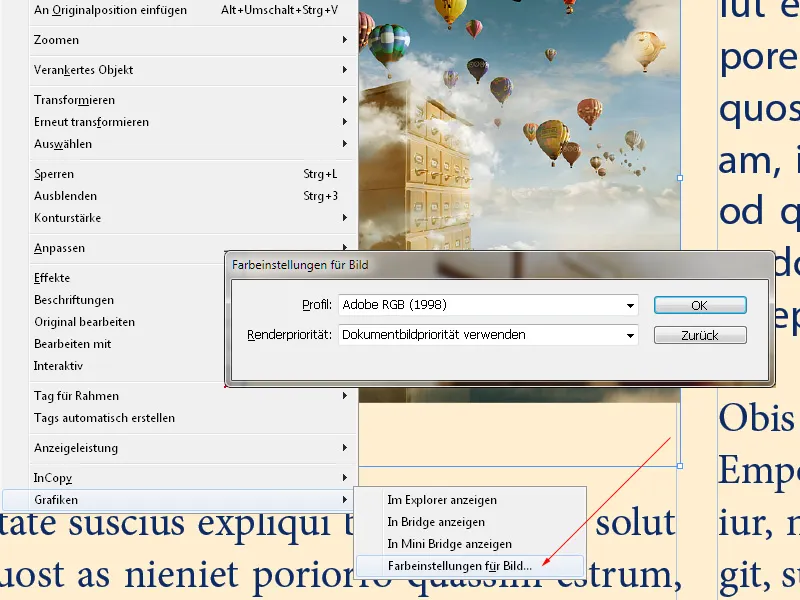800x600 pixels.
Task: Click the balloon image in the document
Action: 519,125
